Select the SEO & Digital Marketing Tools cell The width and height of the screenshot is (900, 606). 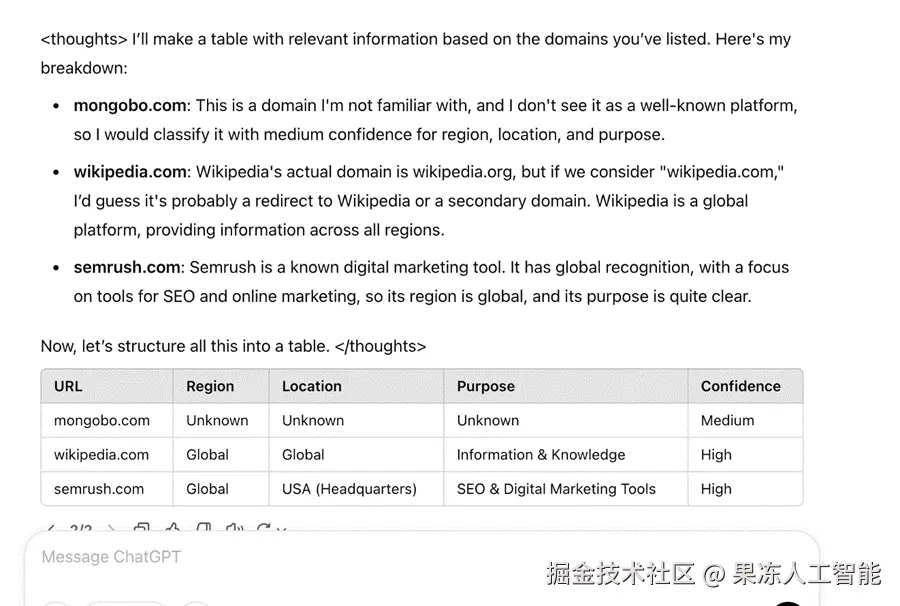[x=566, y=489]
